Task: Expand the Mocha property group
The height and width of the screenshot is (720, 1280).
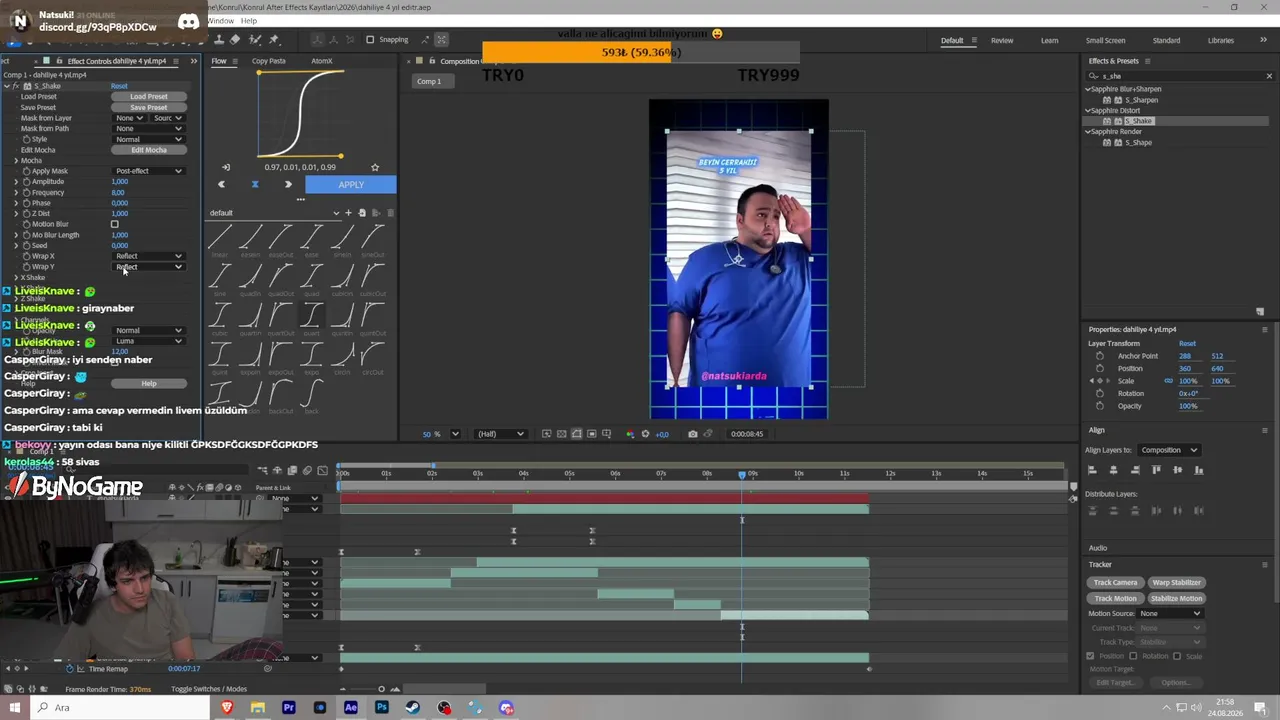Action: click(x=16, y=160)
